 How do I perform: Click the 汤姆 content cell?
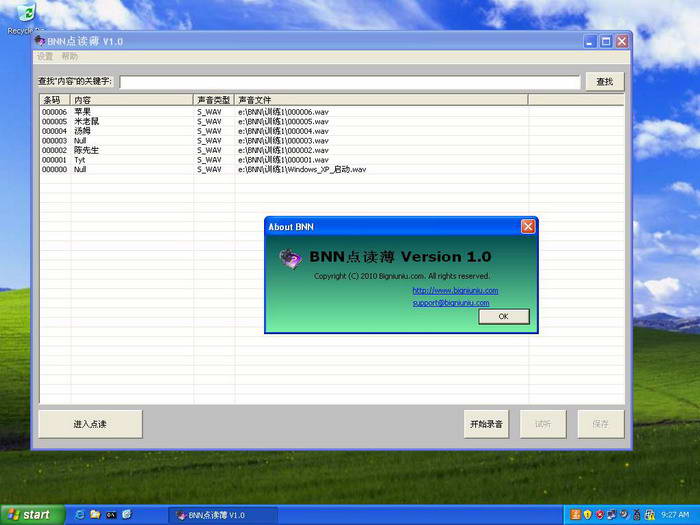82,131
